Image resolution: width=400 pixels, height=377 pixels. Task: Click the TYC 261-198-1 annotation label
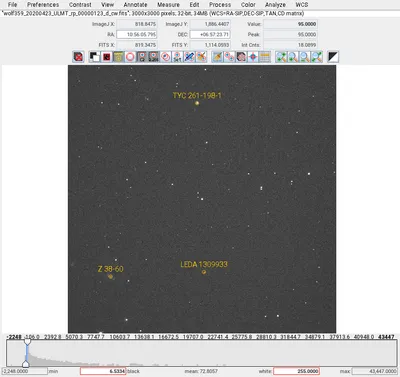[197, 95]
